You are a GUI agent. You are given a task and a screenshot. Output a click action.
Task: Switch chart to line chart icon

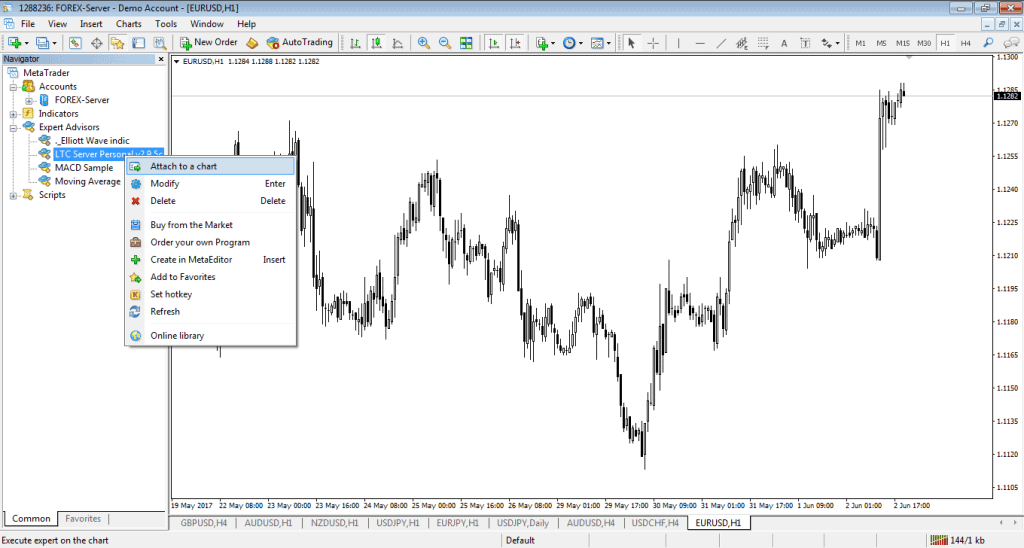point(397,43)
